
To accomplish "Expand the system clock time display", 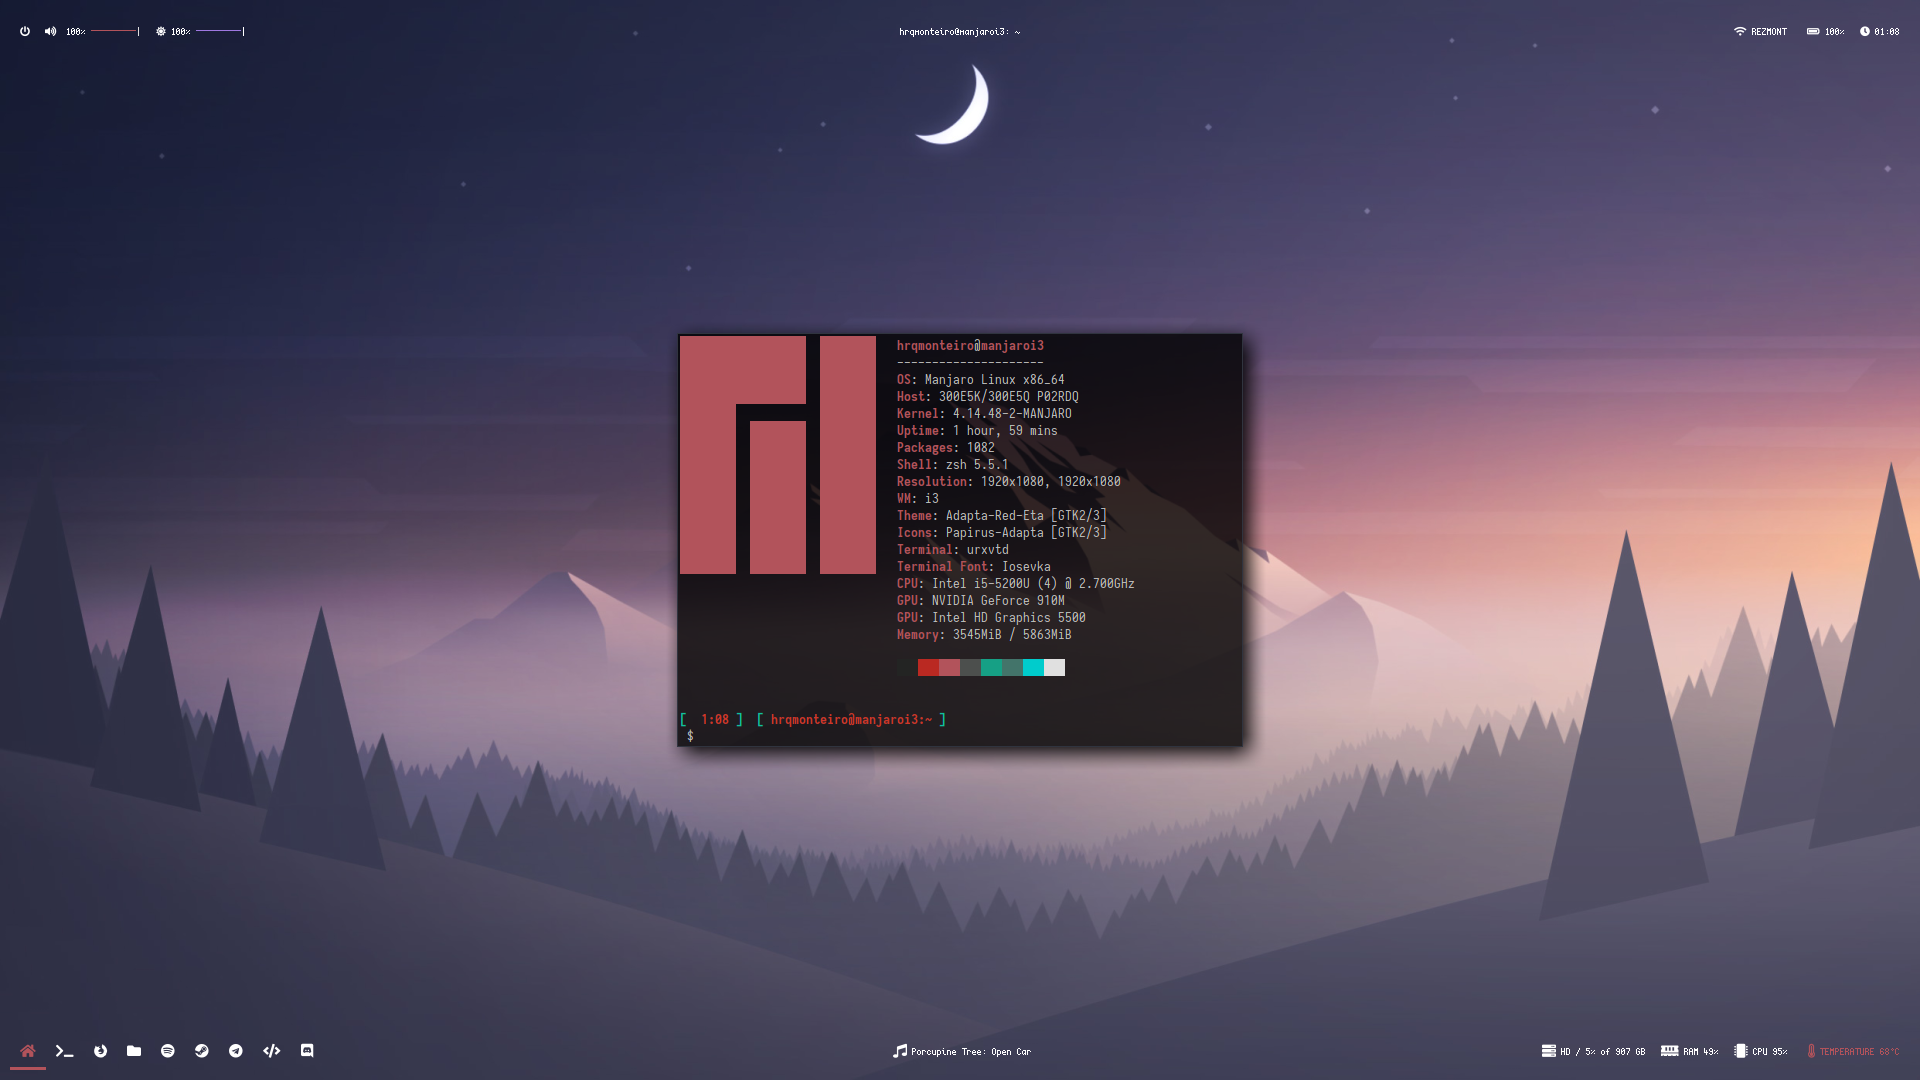I will [1886, 32].
